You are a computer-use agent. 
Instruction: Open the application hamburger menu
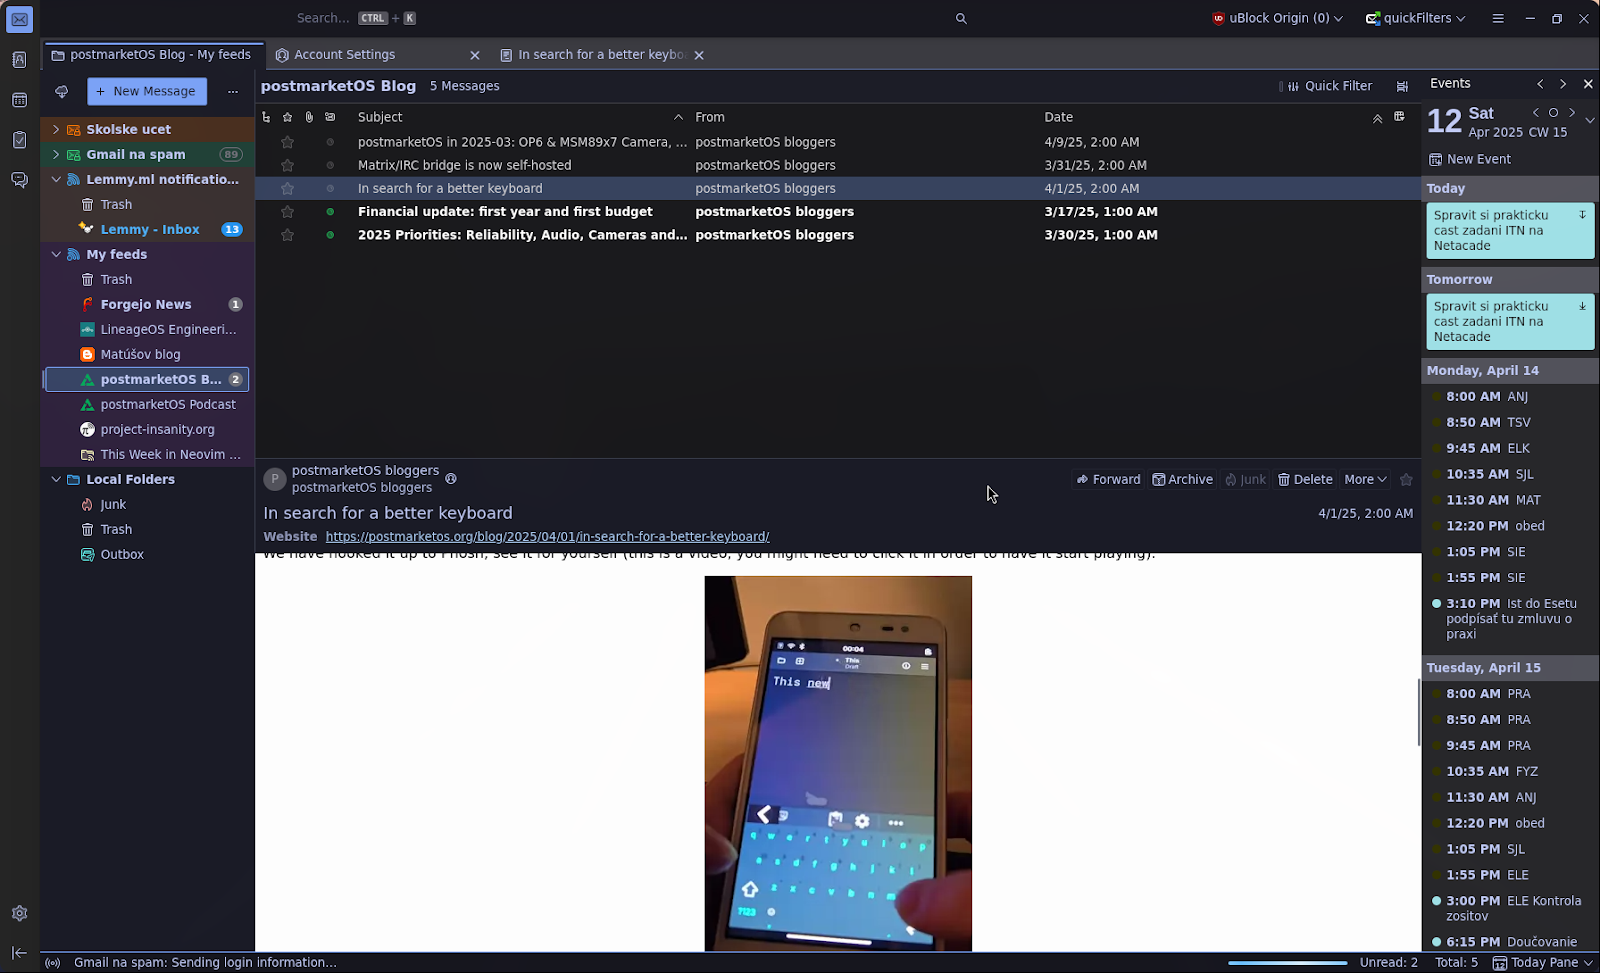(1498, 18)
